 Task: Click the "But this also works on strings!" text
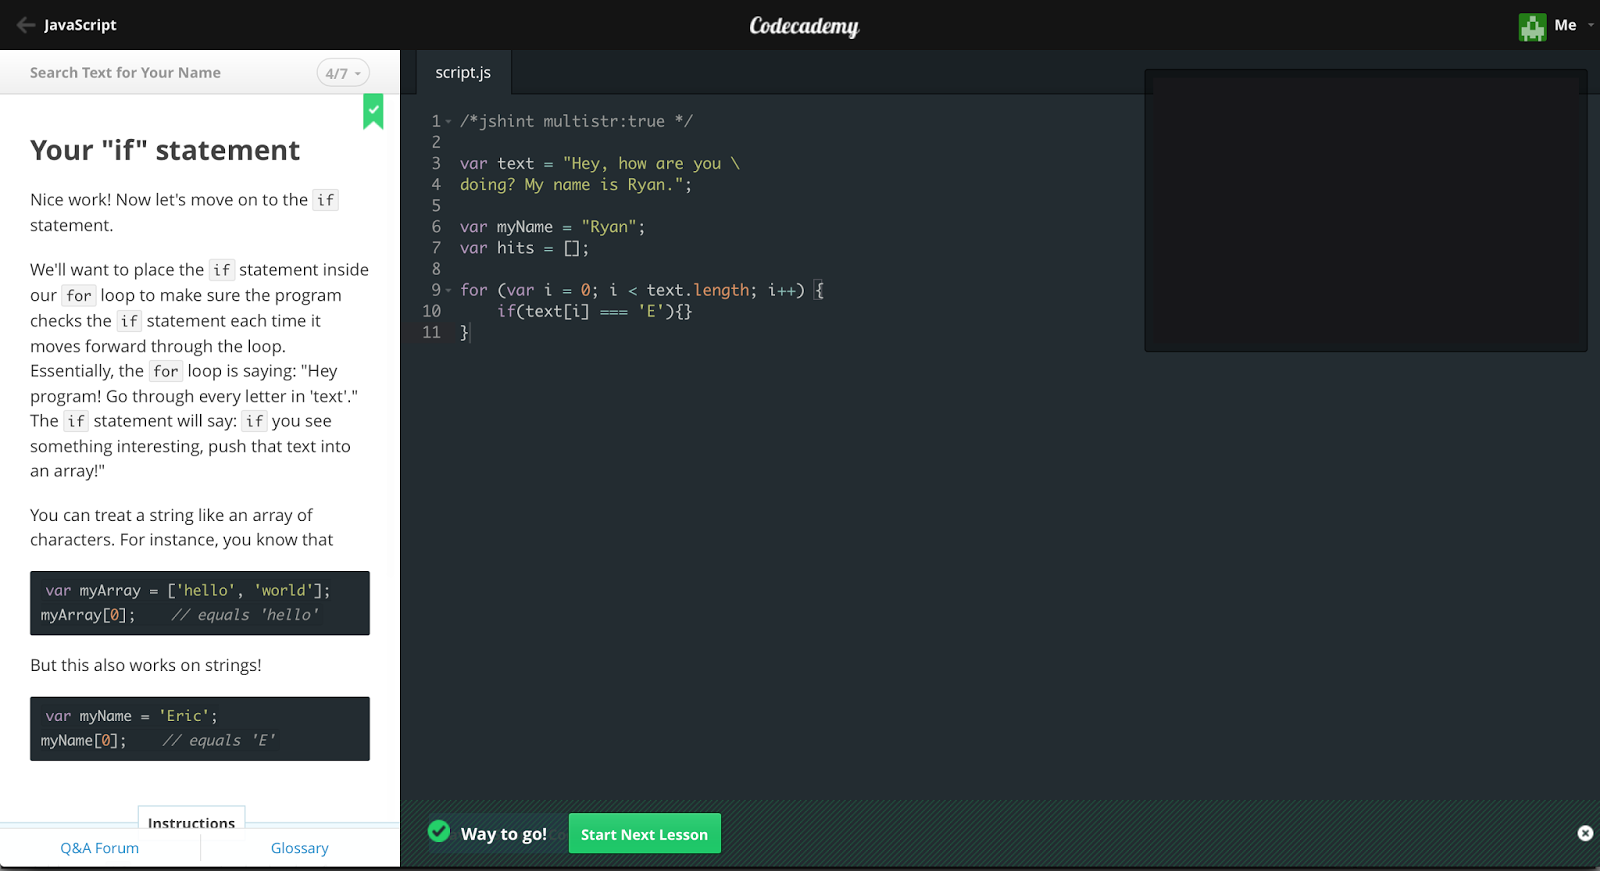146,665
